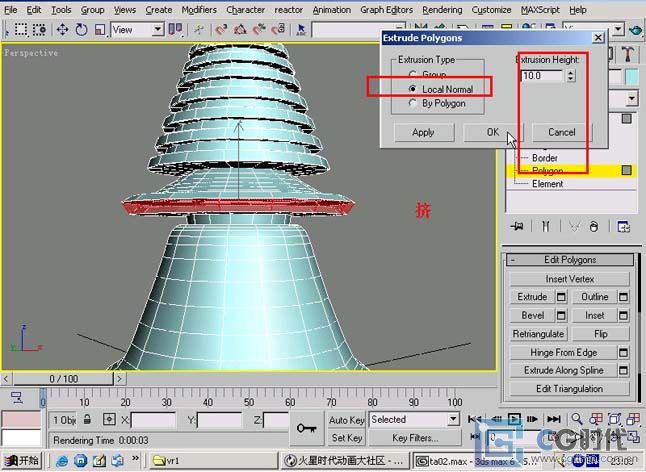
Task: Click the object color swatch in command panel
Action: (x=631, y=77)
